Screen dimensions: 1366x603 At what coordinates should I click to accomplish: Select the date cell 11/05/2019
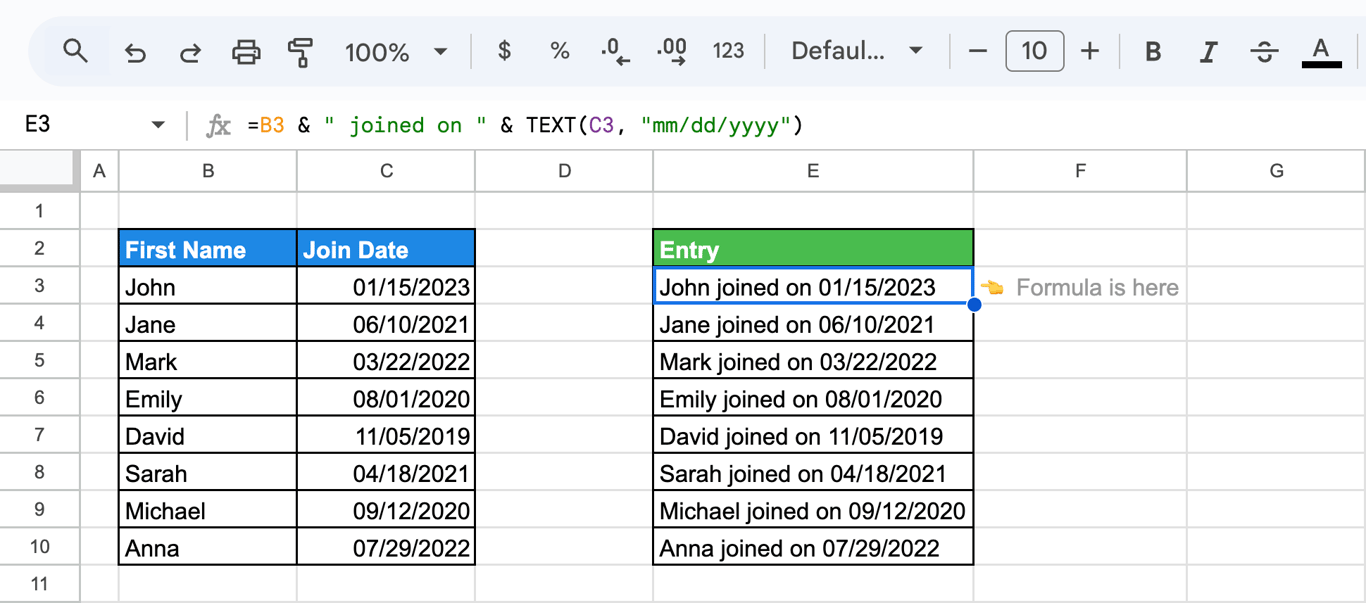click(x=386, y=436)
